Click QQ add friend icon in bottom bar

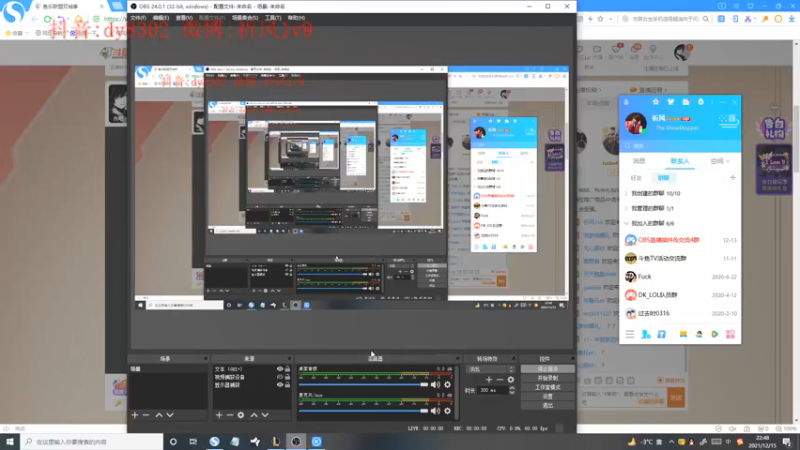tap(646, 334)
